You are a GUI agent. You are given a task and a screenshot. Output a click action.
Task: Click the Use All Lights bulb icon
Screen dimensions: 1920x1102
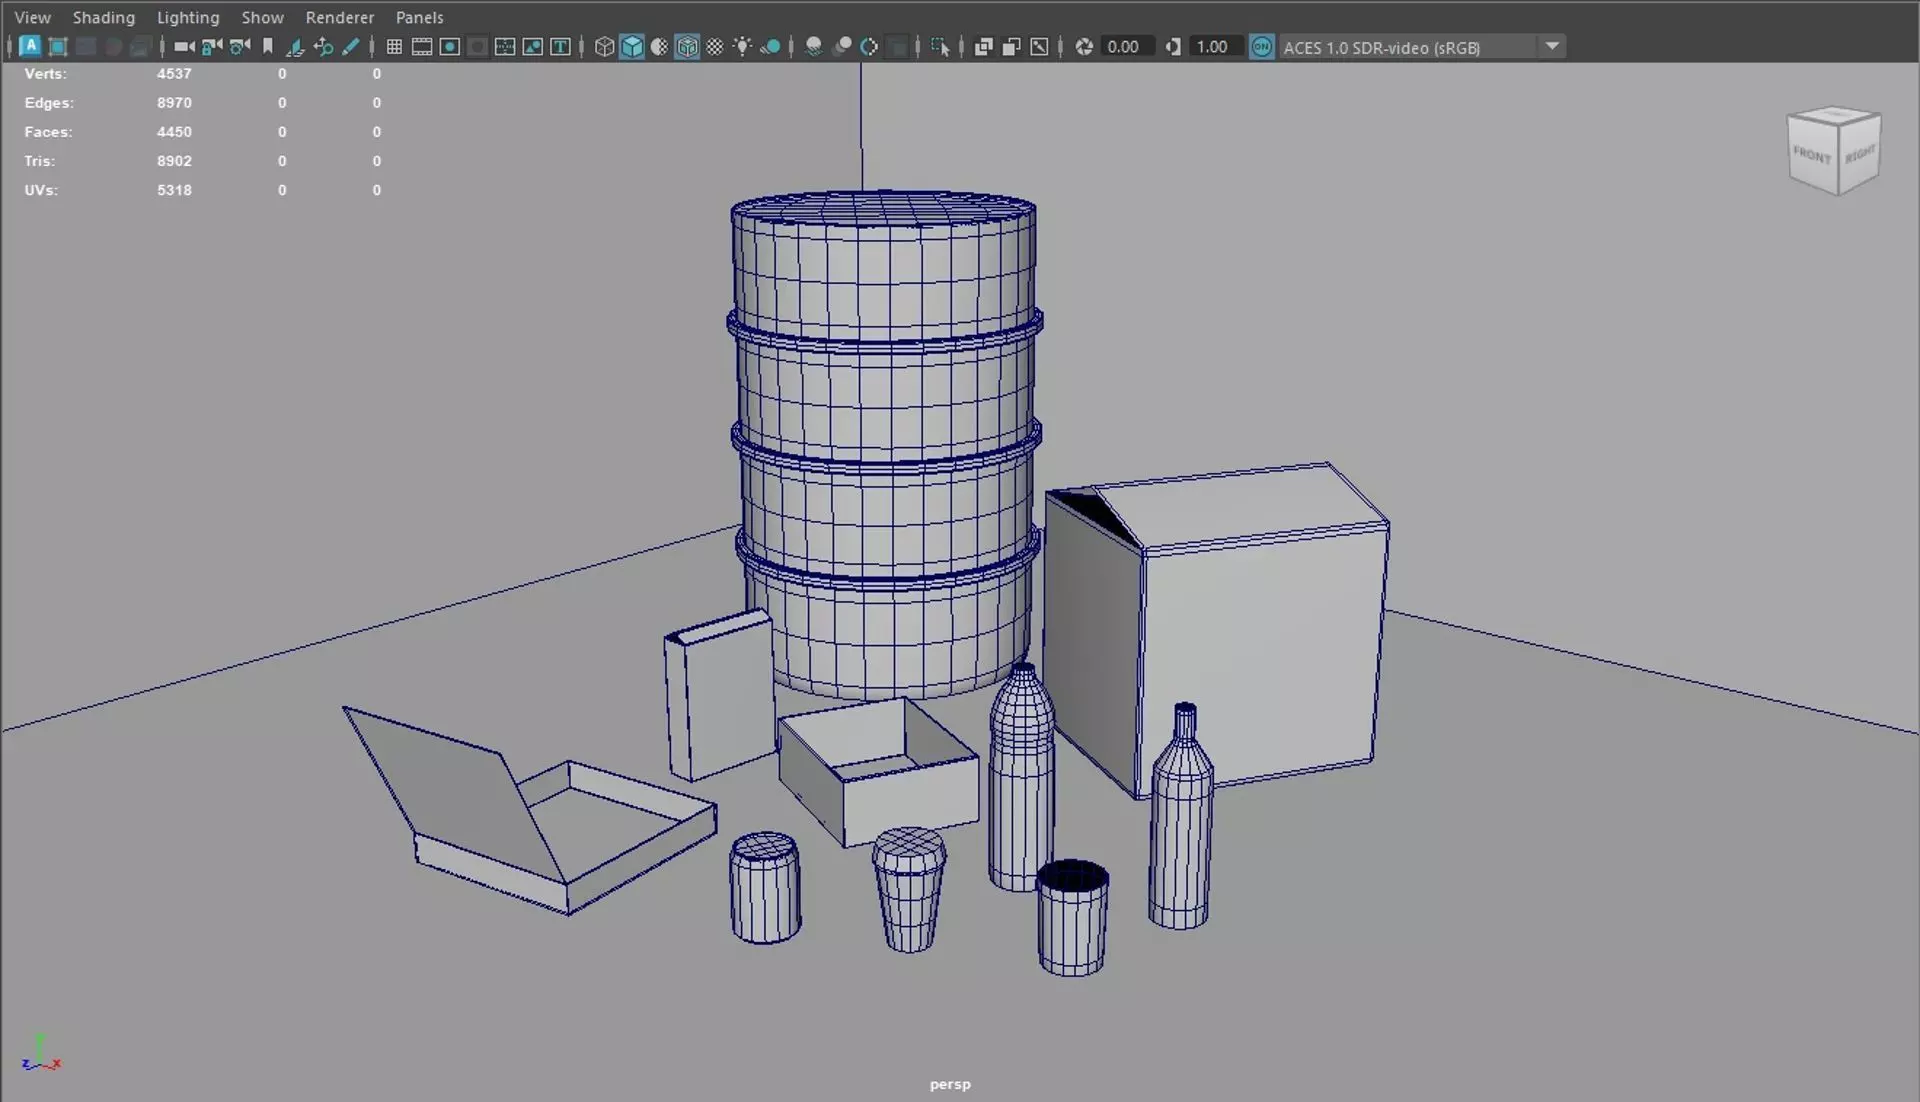(x=743, y=46)
